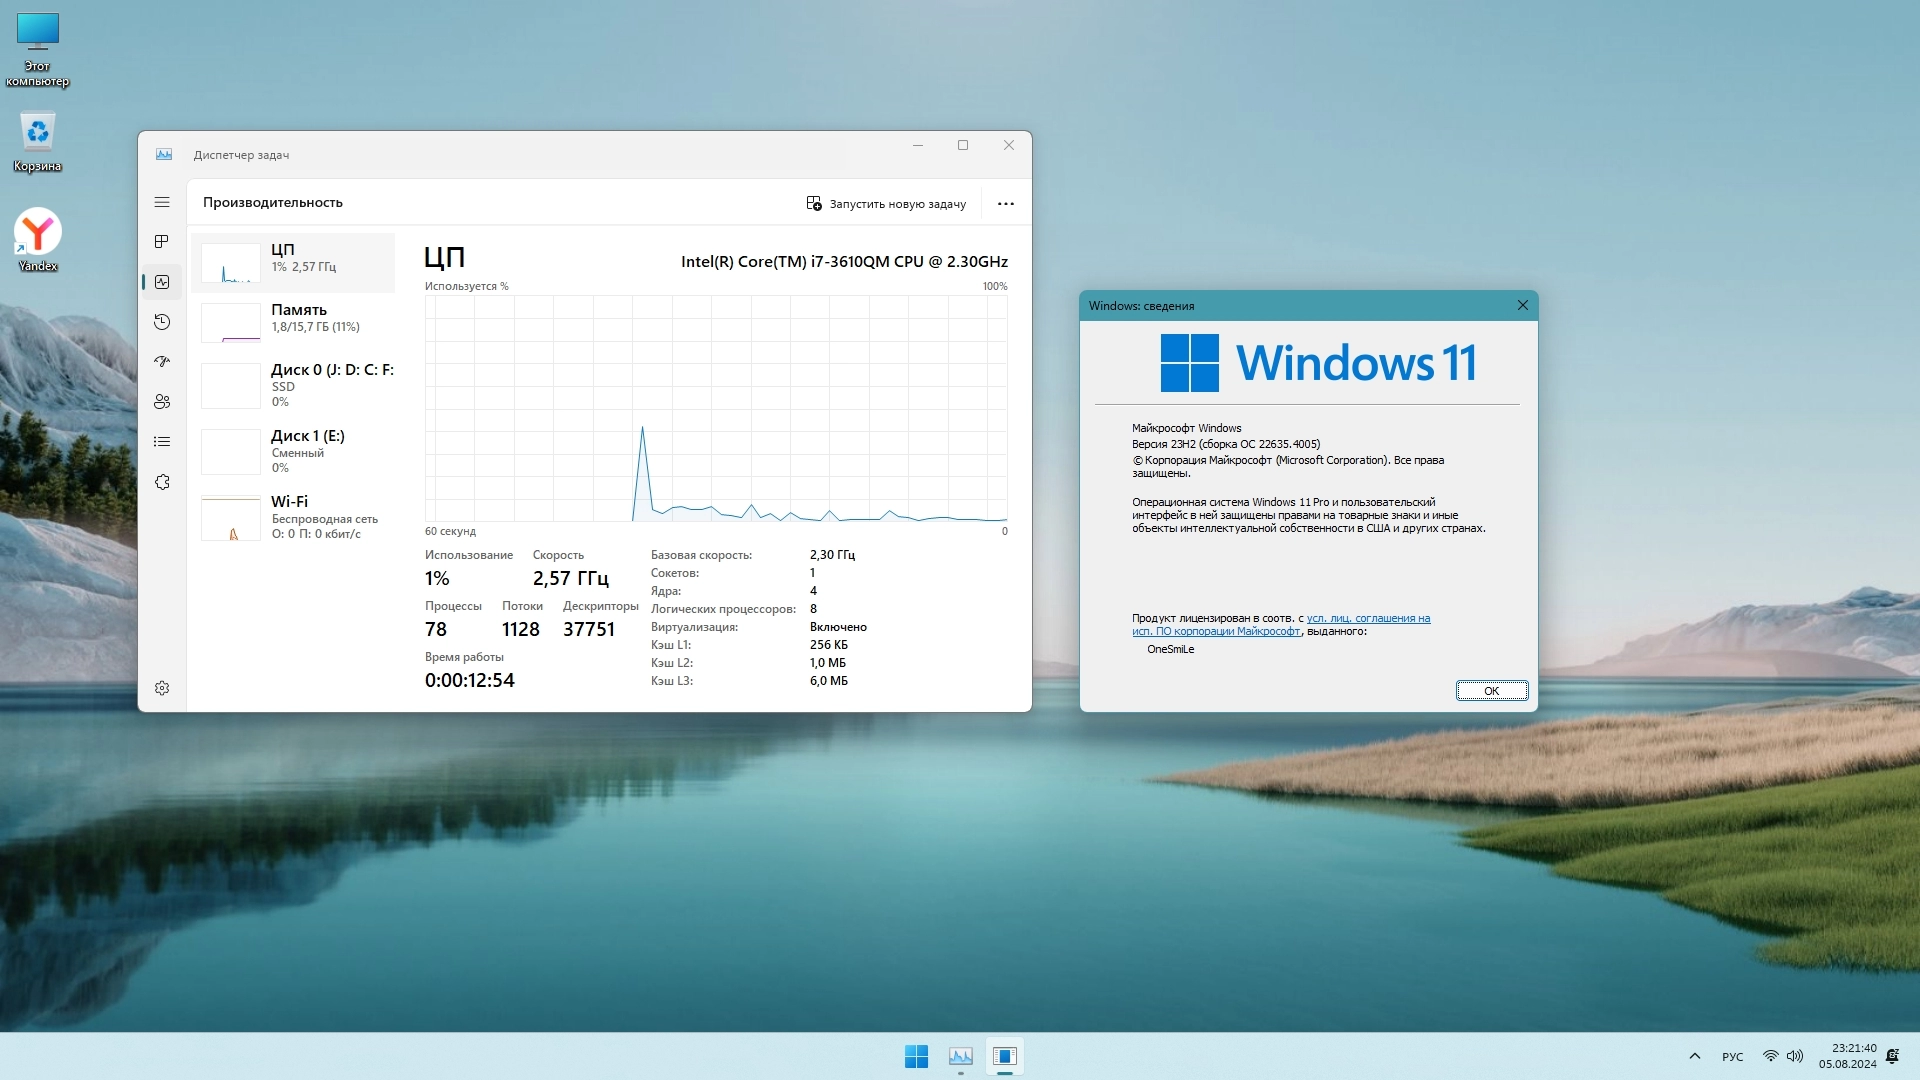Click the Windows Start button
This screenshot has height=1080, width=1920.
tap(916, 1056)
